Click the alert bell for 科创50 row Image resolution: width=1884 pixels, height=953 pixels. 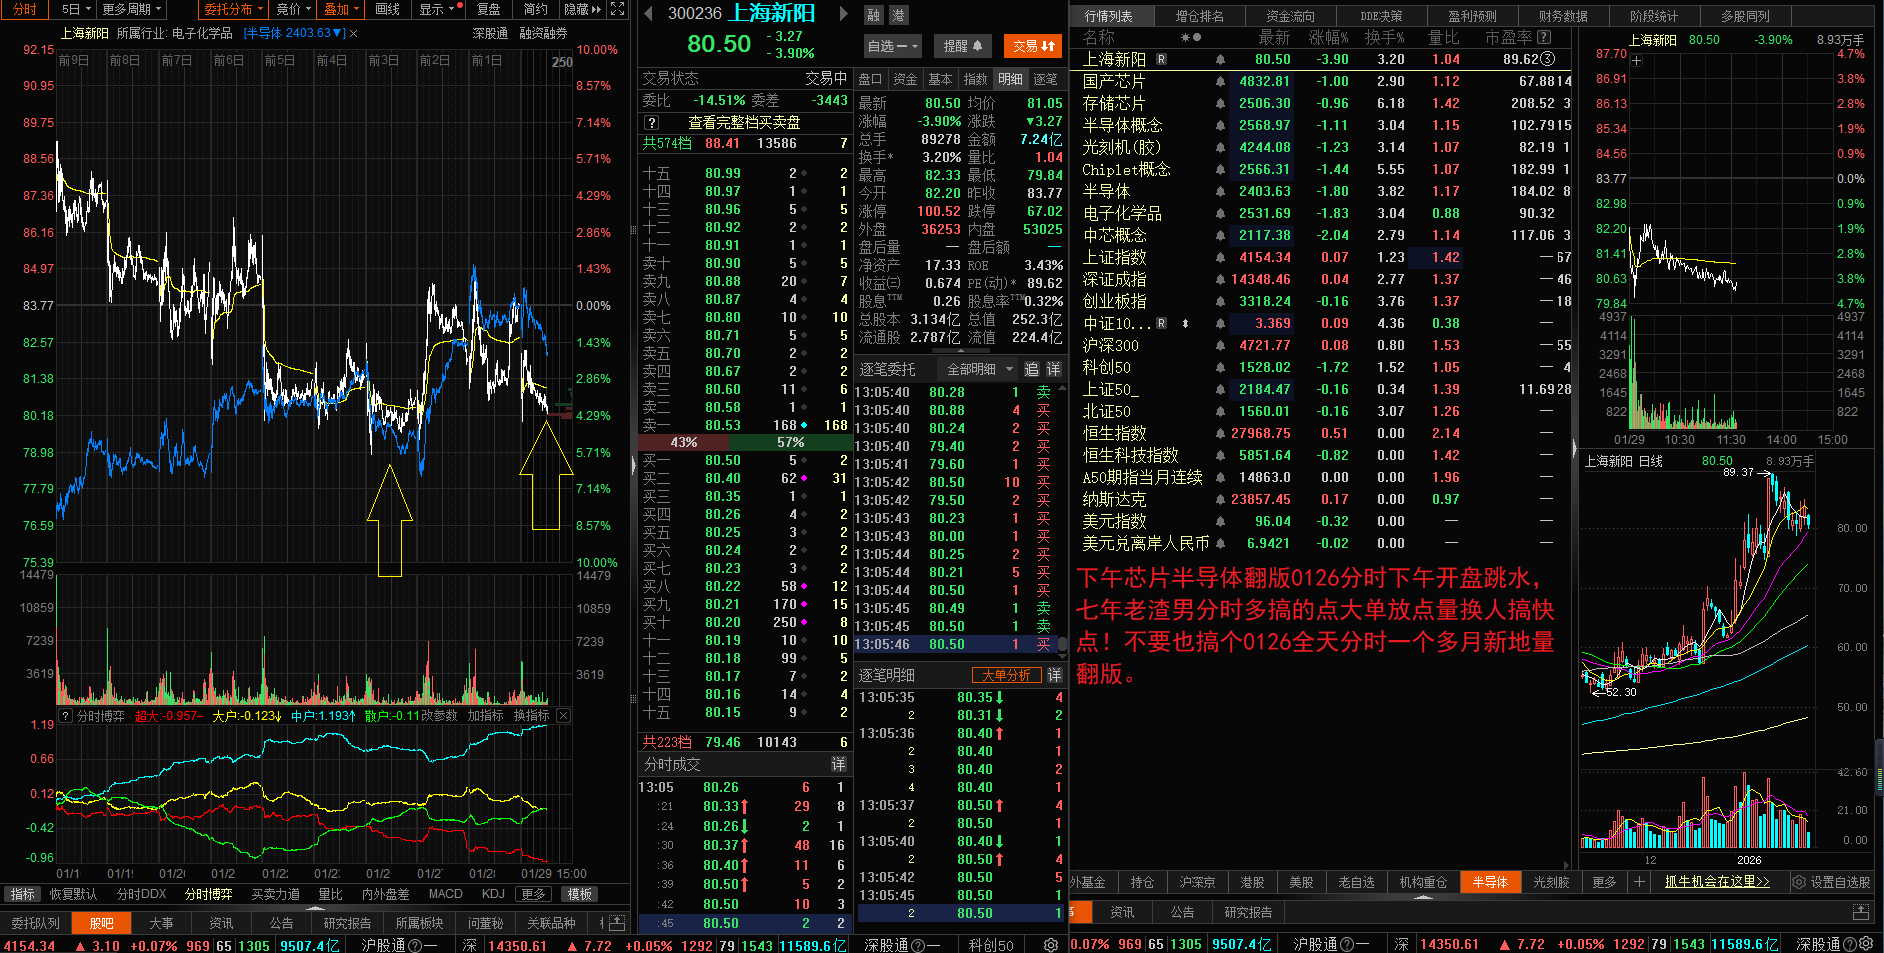[1220, 367]
